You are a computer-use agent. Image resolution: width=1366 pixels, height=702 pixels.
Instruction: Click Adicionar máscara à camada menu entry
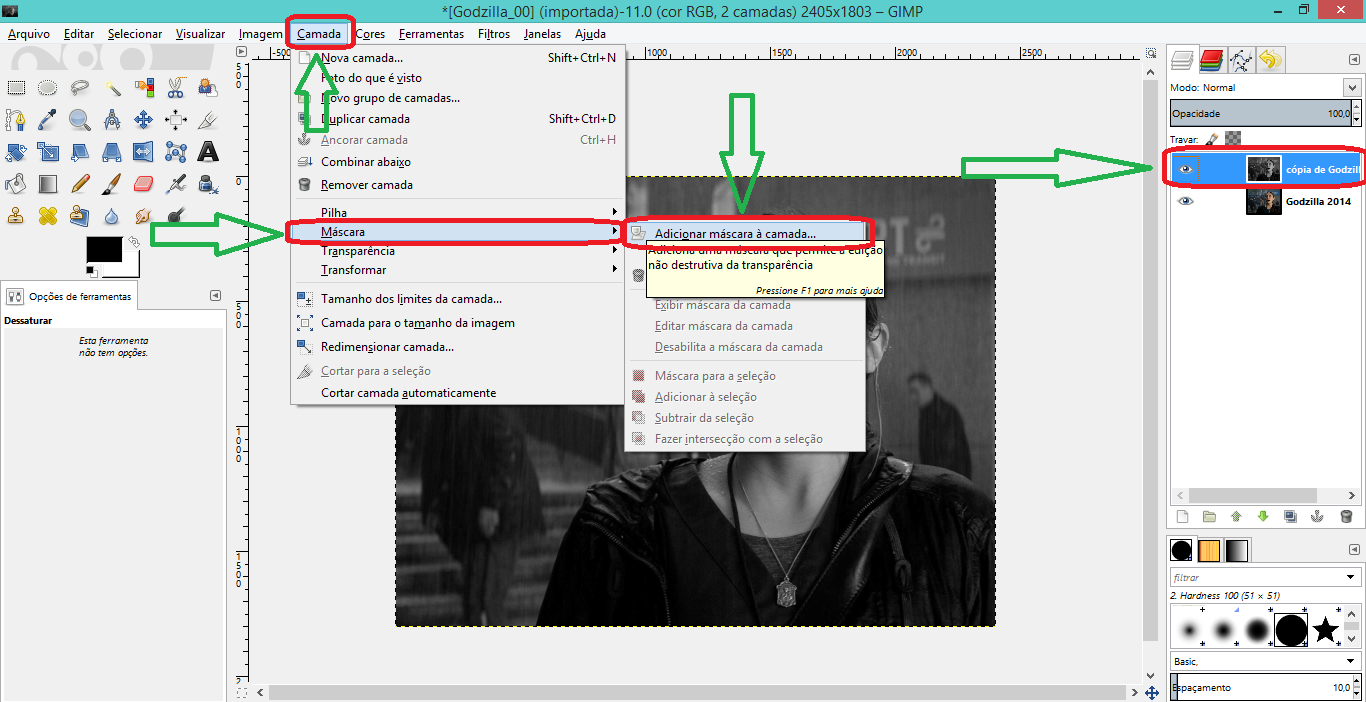(735, 234)
